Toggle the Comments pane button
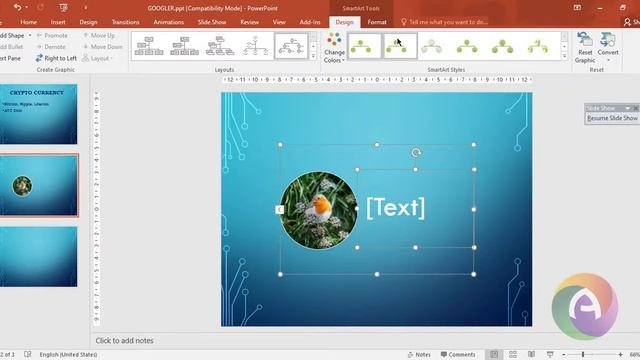640x360 pixels. point(458,354)
